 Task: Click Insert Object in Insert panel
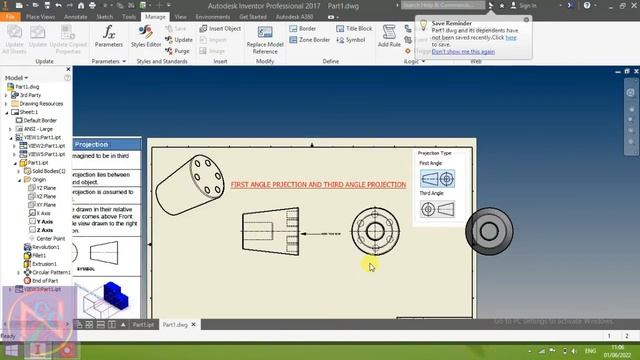pyautogui.click(x=220, y=29)
